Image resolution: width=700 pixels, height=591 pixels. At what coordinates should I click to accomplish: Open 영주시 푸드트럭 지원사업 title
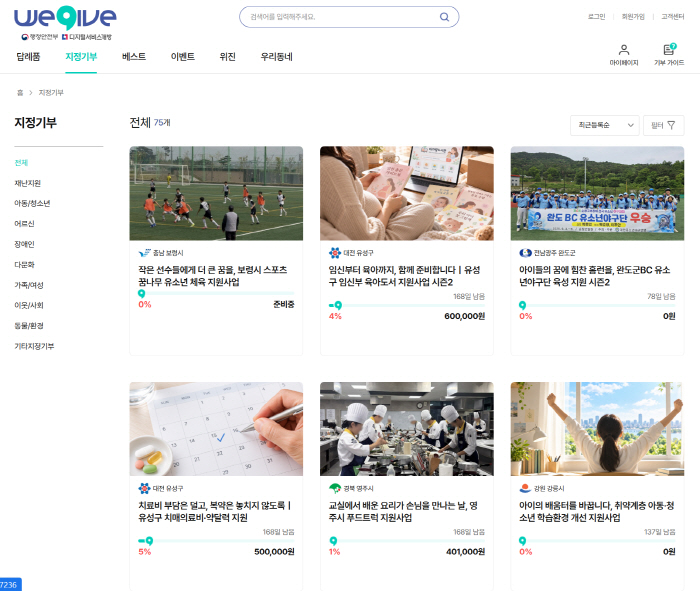[403, 512]
